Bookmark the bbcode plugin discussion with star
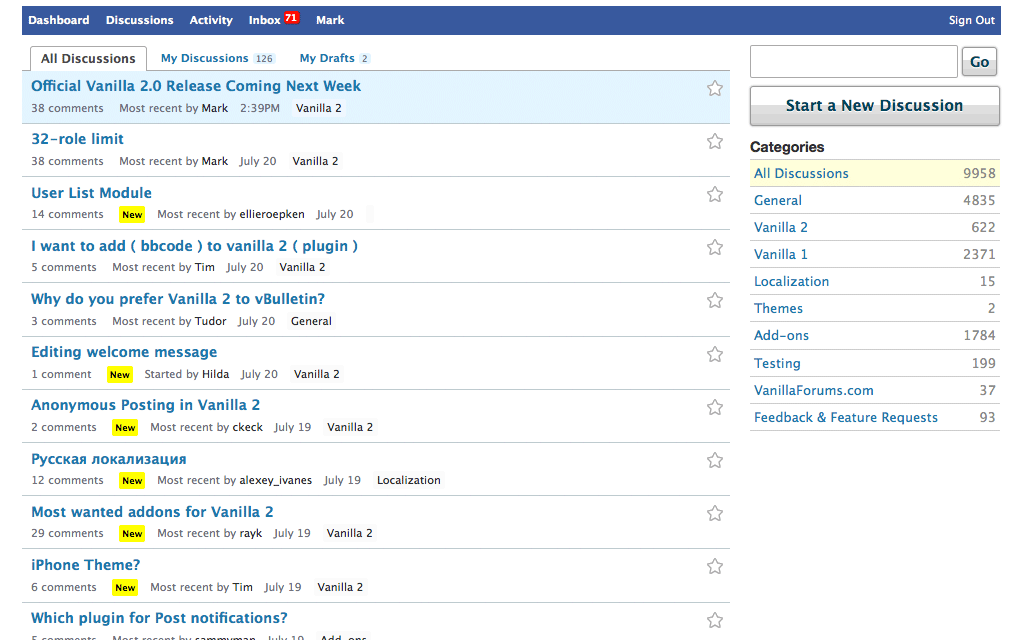 (x=714, y=247)
